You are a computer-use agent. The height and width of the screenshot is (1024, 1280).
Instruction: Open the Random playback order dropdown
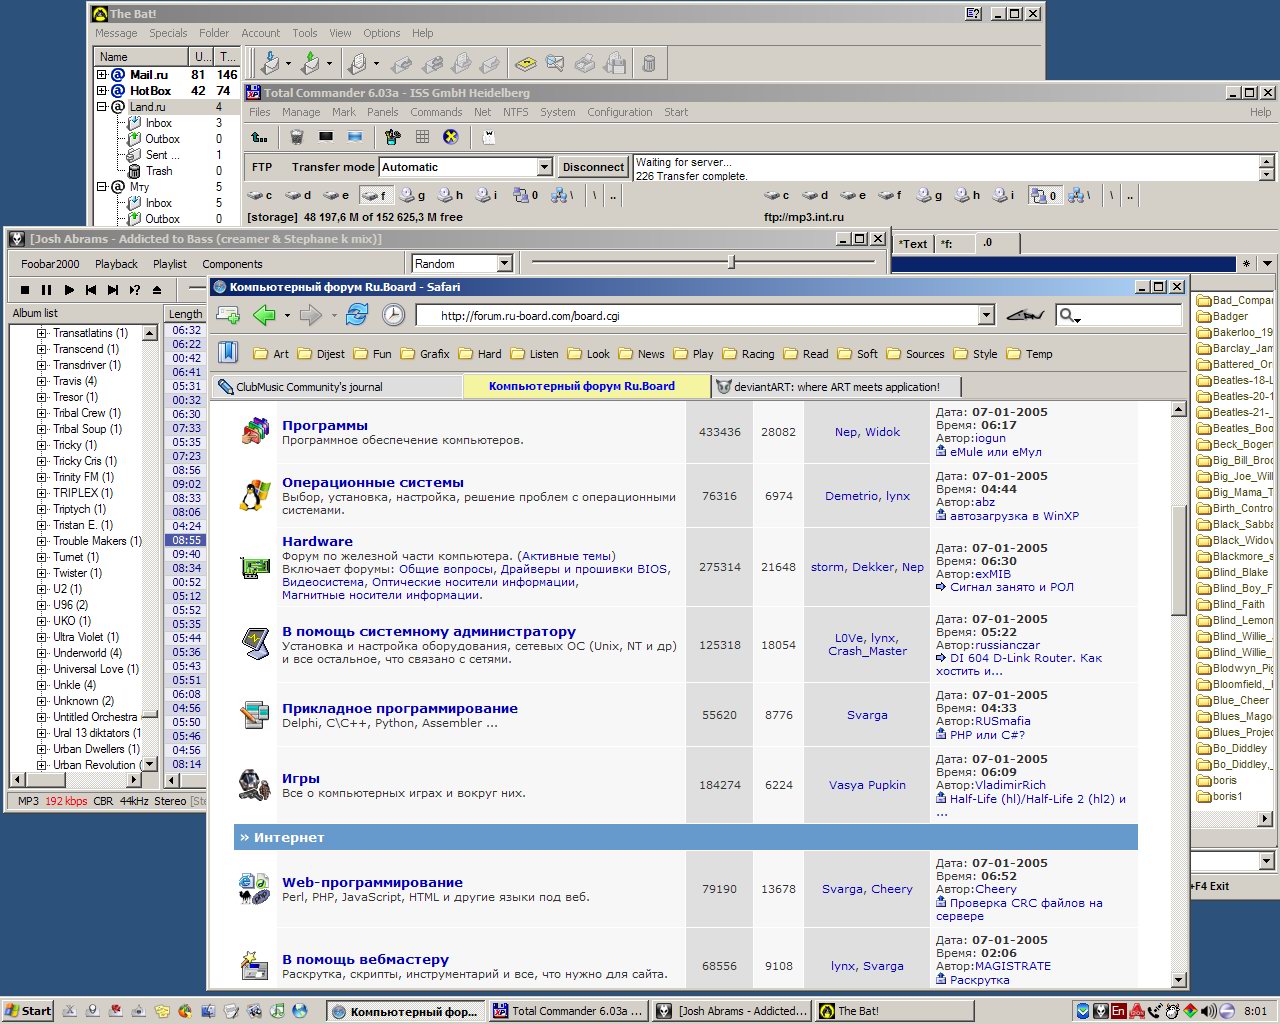tap(504, 264)
